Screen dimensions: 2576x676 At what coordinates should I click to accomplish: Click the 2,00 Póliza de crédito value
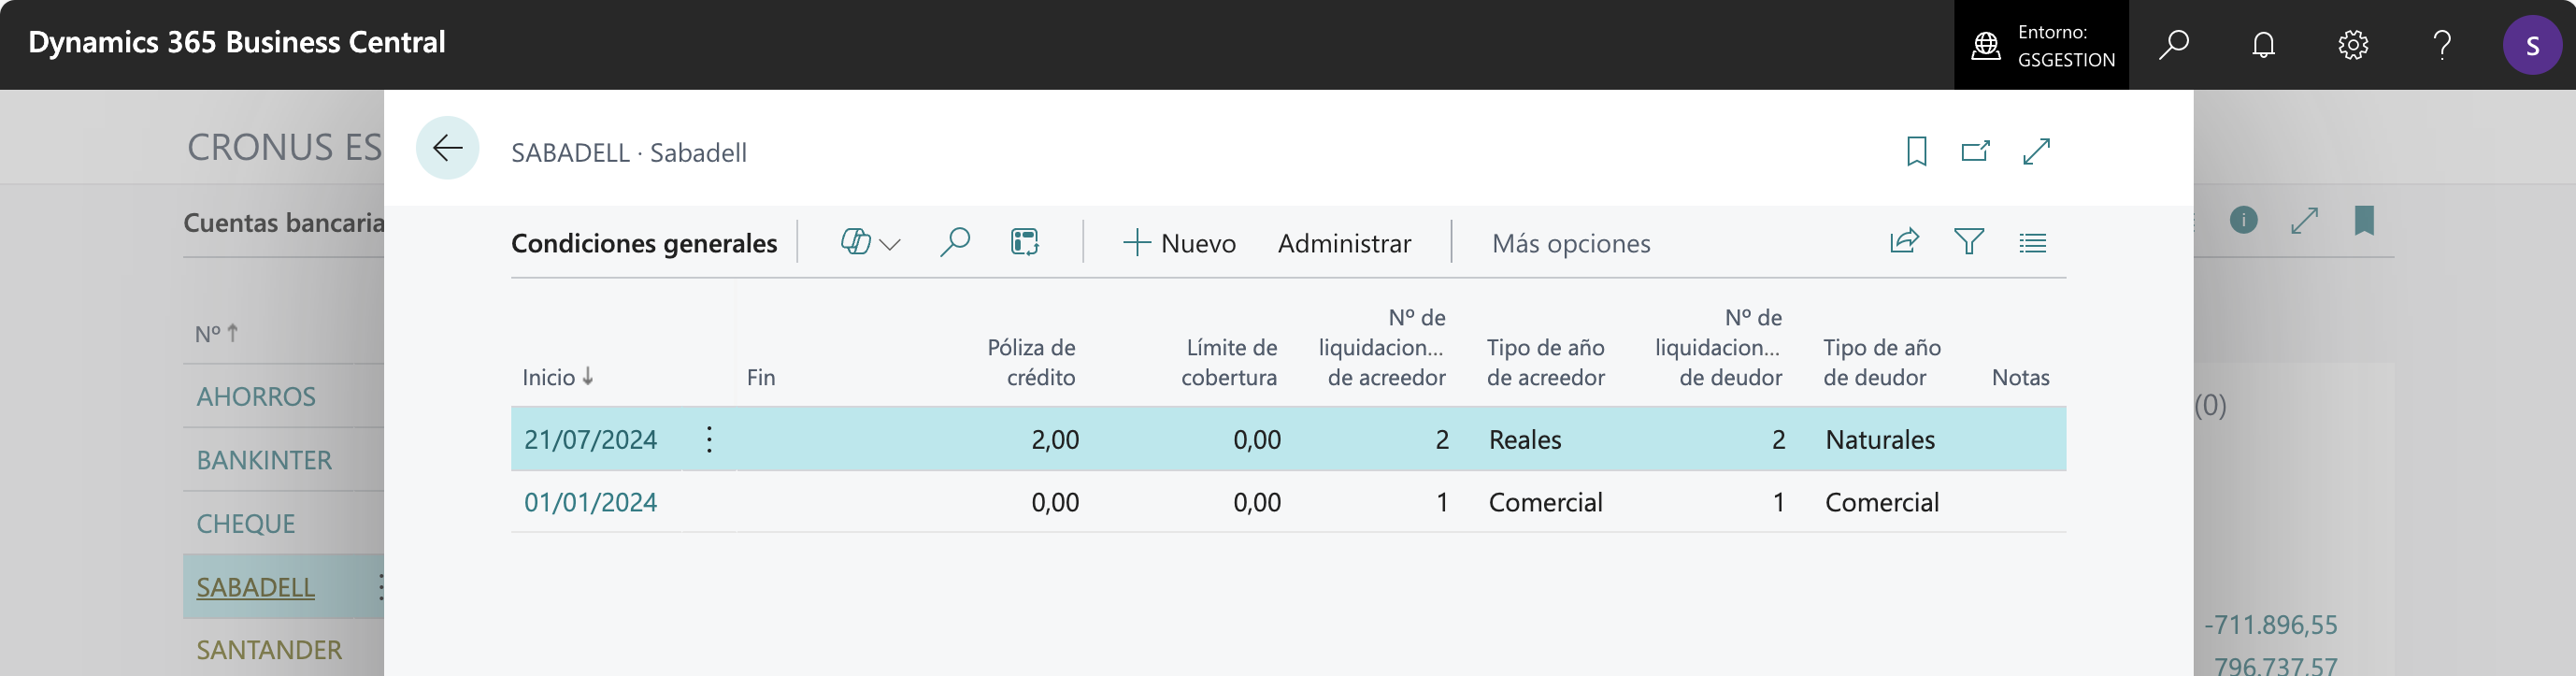tap(1055, 439)
